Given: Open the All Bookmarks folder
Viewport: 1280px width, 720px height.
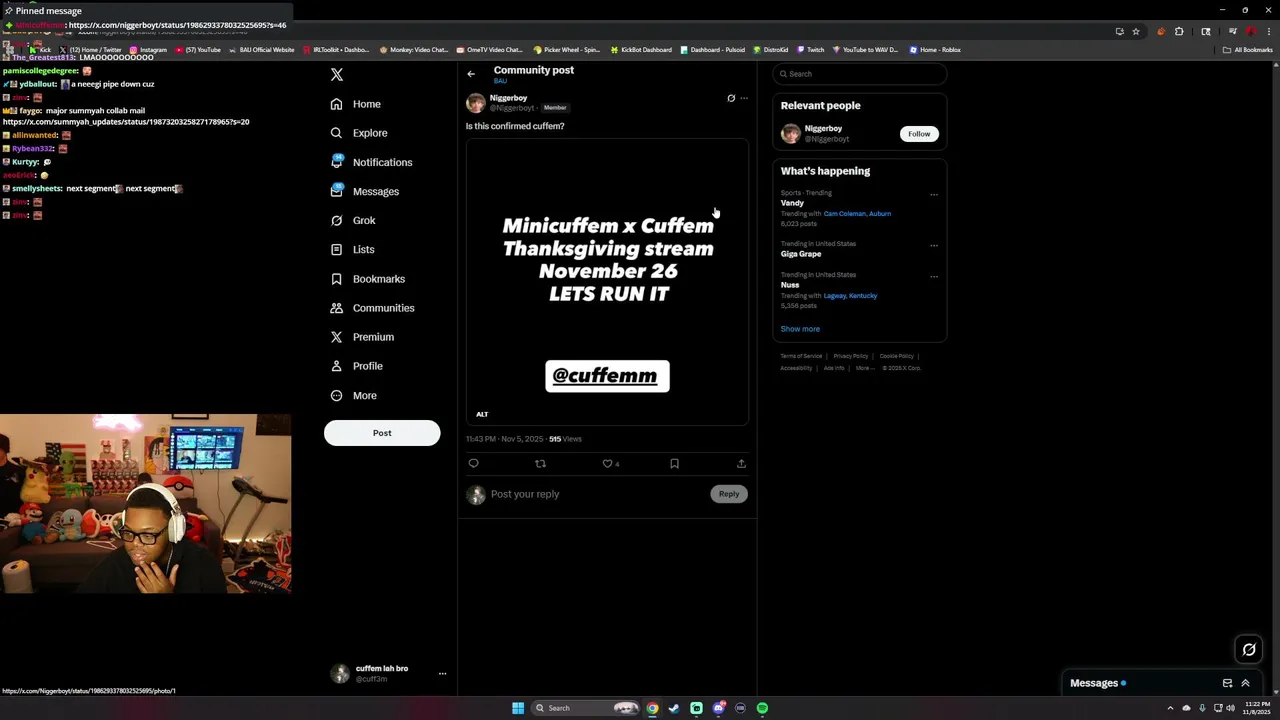Looking at the screenshot, I should click(x=1248, y=50).
